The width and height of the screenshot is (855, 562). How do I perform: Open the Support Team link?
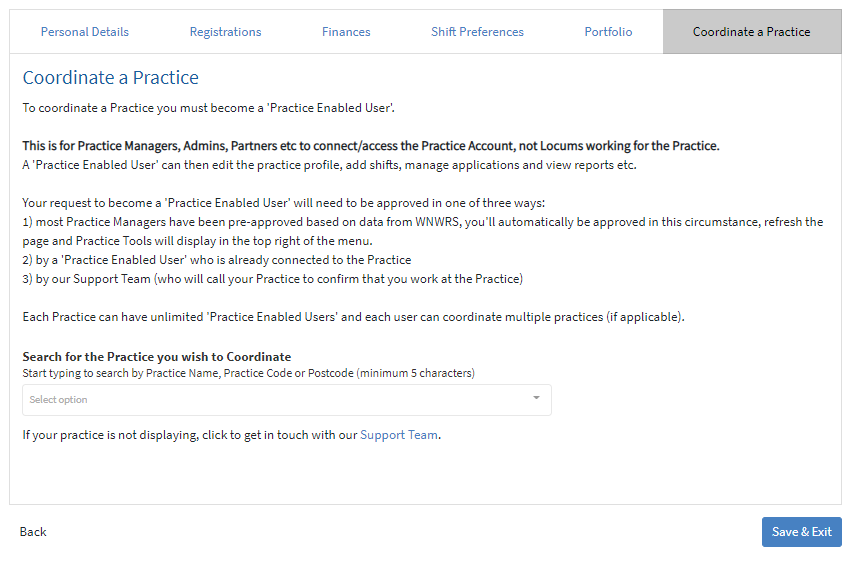pyautogui.click(x=399, y=435)
